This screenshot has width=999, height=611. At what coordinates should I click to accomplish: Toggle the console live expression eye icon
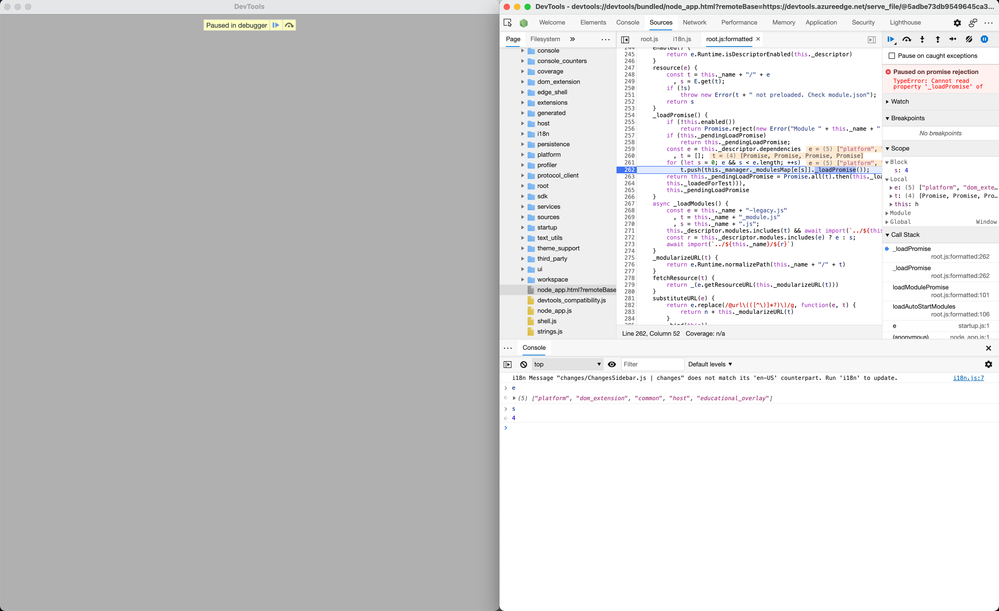[612, 364]
